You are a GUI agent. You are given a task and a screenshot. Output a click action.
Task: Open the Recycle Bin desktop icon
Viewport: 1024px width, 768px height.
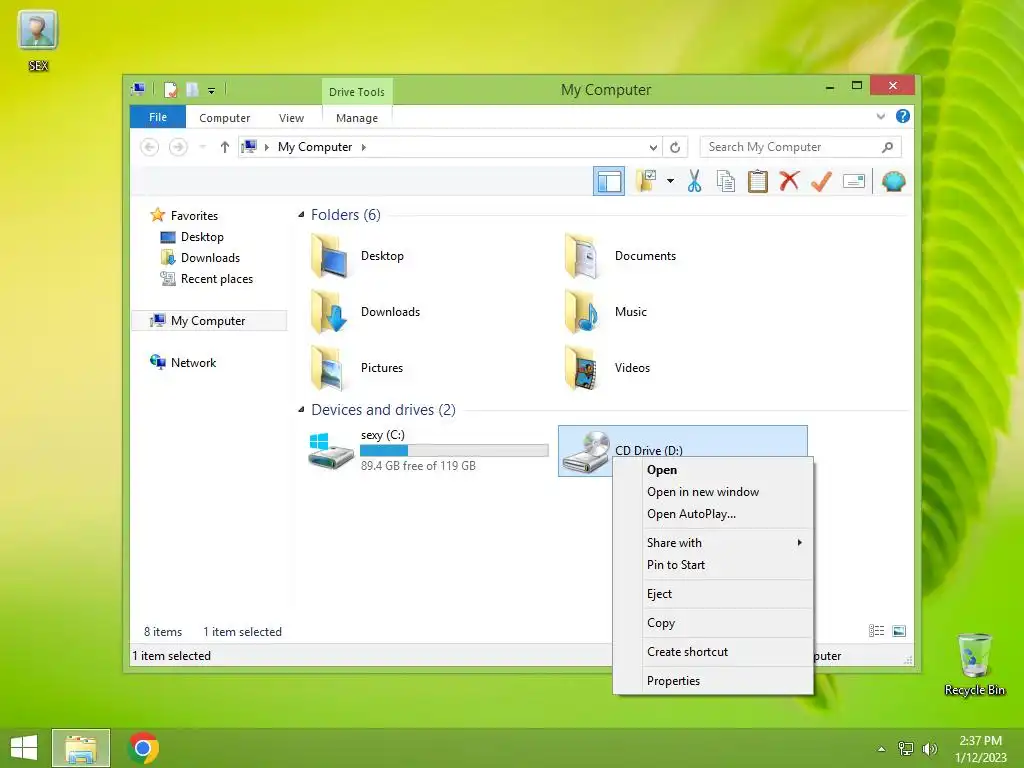point(974,664)
